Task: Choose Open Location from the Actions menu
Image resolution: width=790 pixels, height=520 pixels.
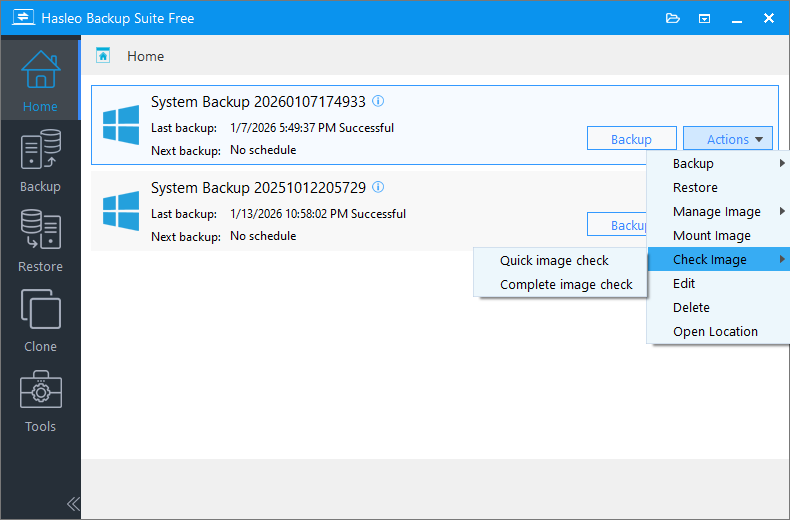Action: tap(718, 332)
